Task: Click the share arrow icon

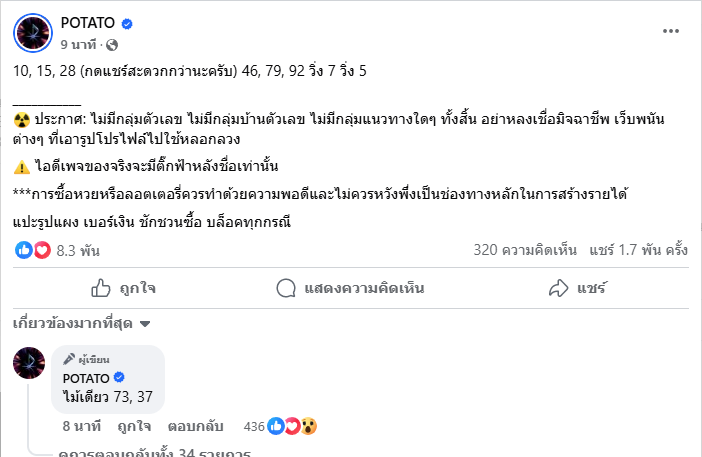Action: 558,288
